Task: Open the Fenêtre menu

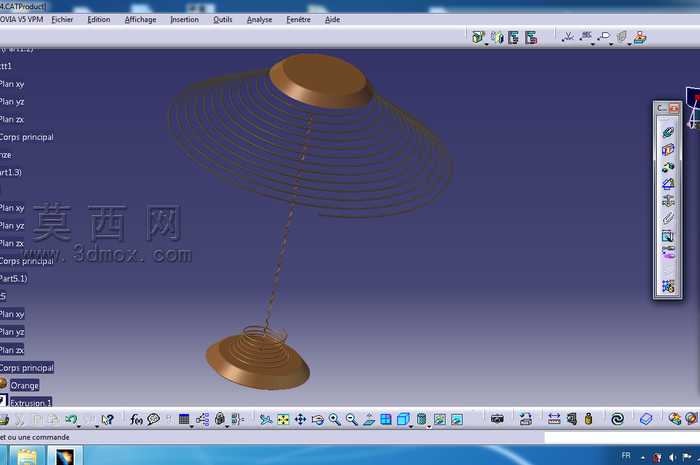Action: (298, 20)
